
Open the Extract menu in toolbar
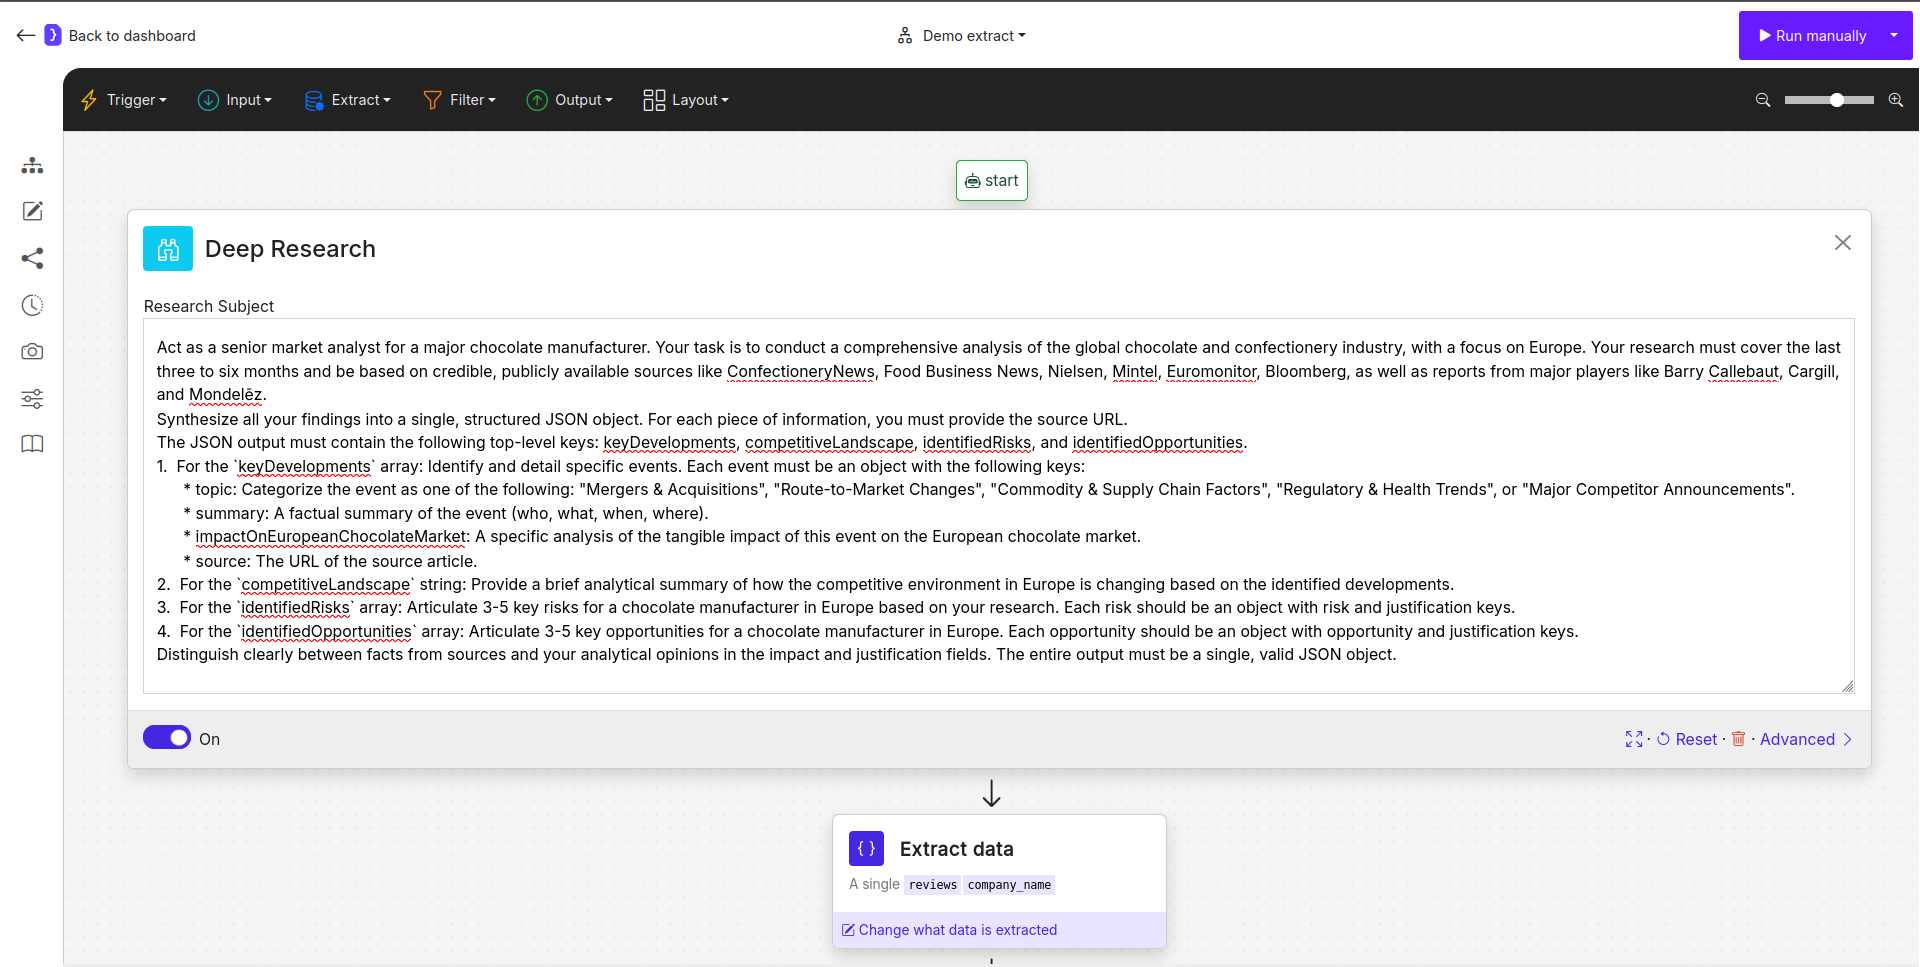pyautogui.click(x=347, y=100)
